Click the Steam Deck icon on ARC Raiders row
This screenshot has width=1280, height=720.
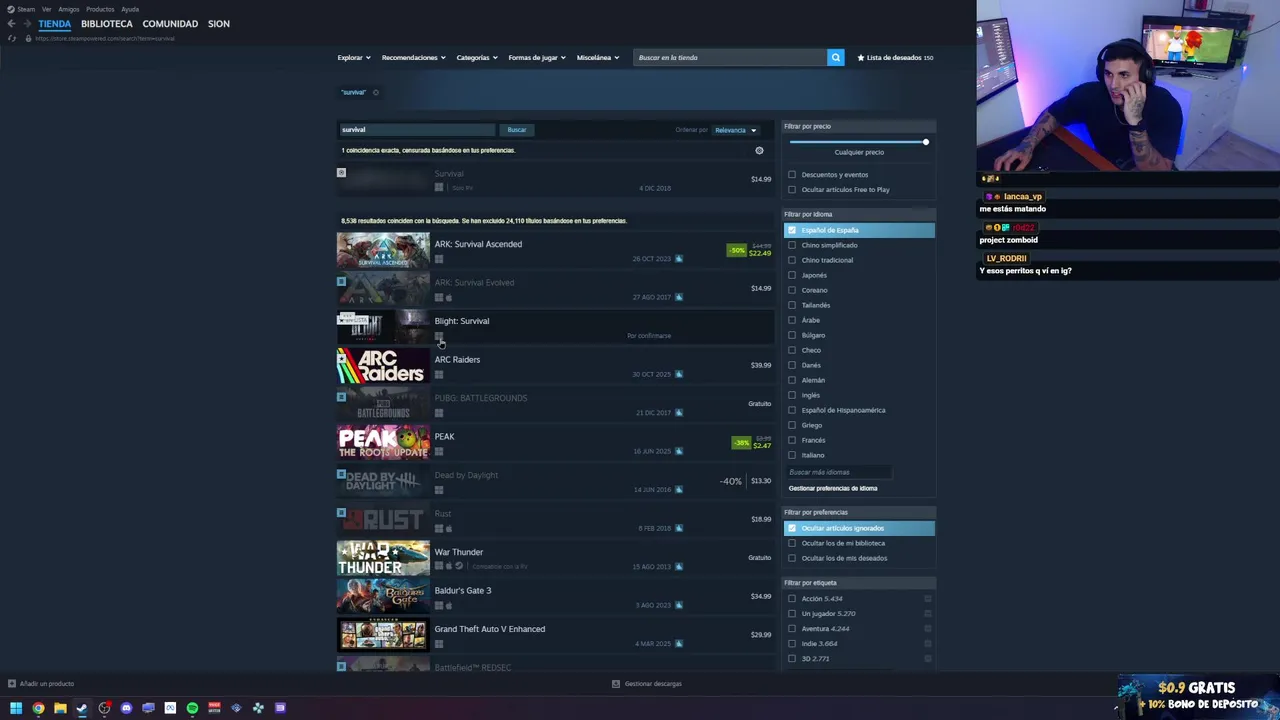point(678,374)
